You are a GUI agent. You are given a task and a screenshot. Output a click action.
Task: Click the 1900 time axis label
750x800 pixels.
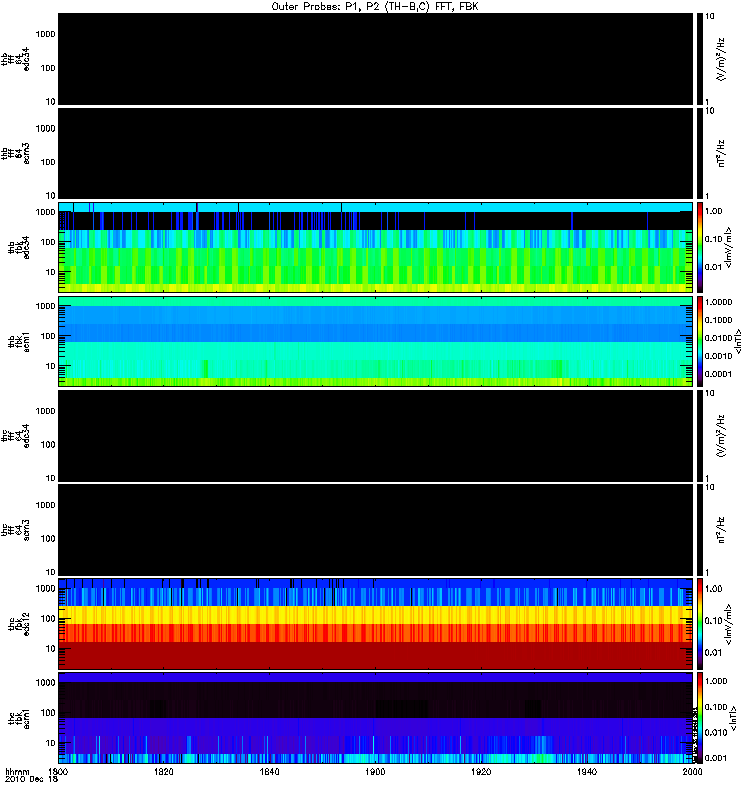pyautogui.click(x=375, y=772)
